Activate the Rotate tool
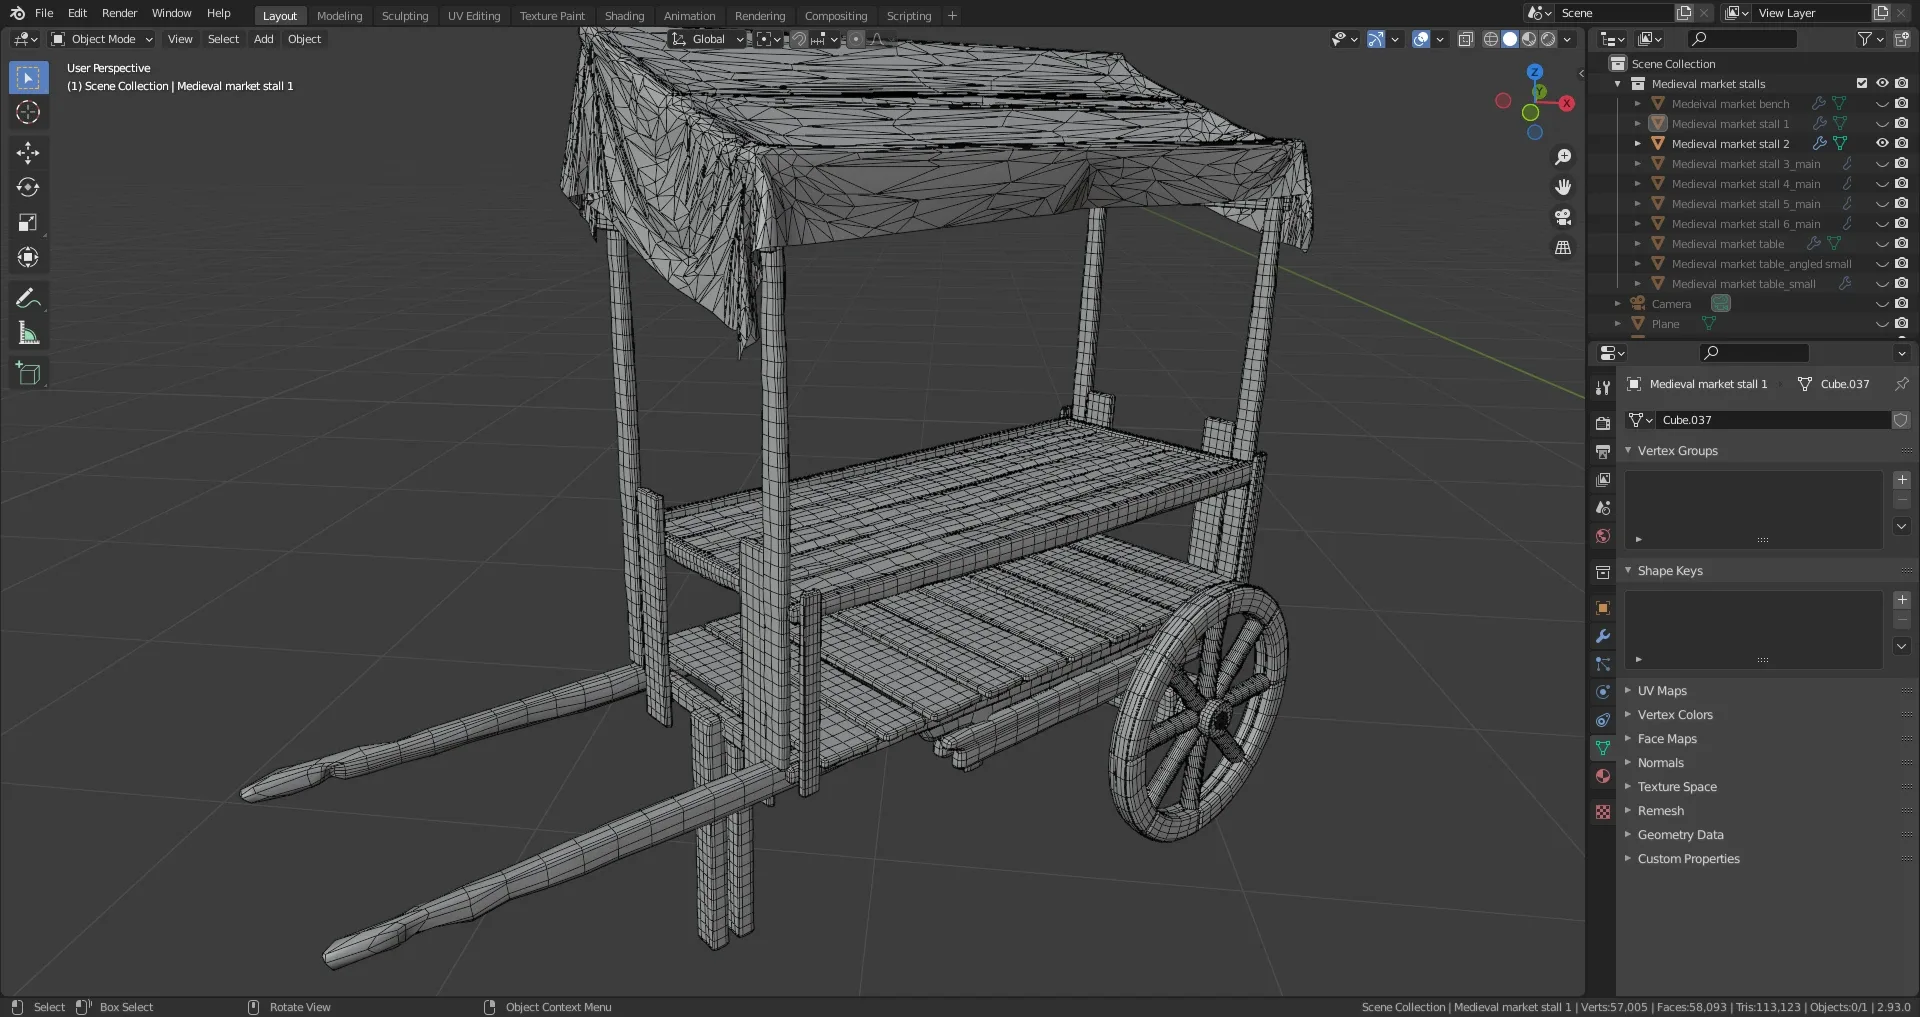Image resolution: width=1920 pixels, height=1017 pixels. 28,187
